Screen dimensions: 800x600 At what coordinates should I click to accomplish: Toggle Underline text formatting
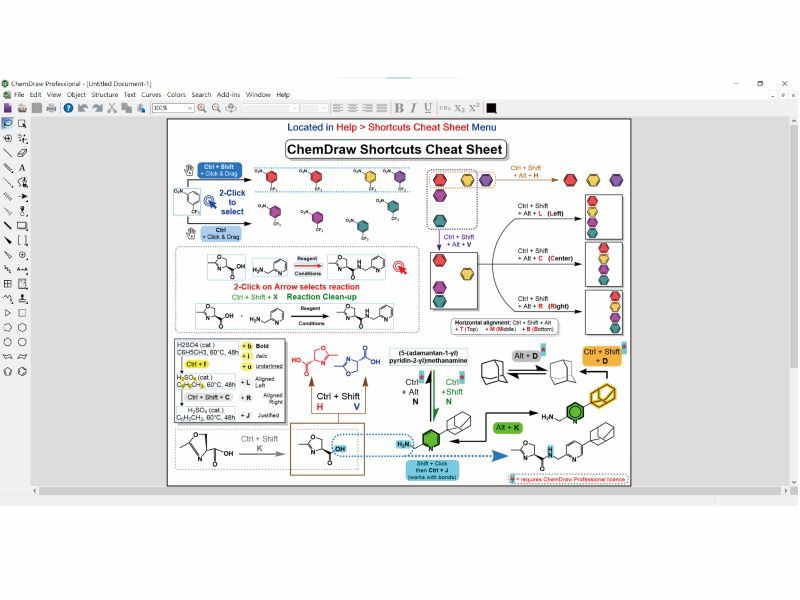click(x=428, y=108)
